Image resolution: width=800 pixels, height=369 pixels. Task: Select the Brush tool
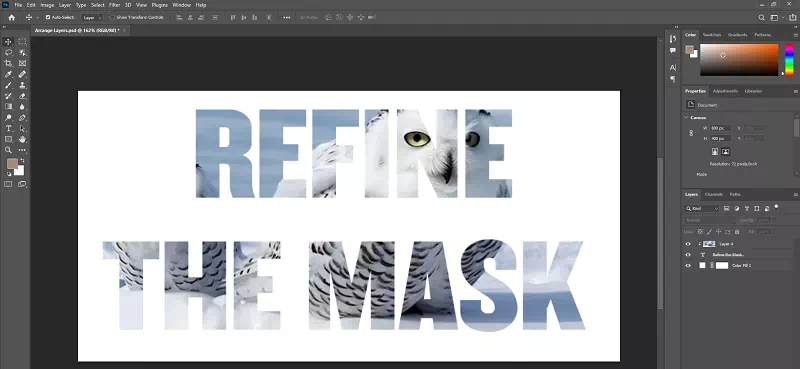click(x=8, y=85)
